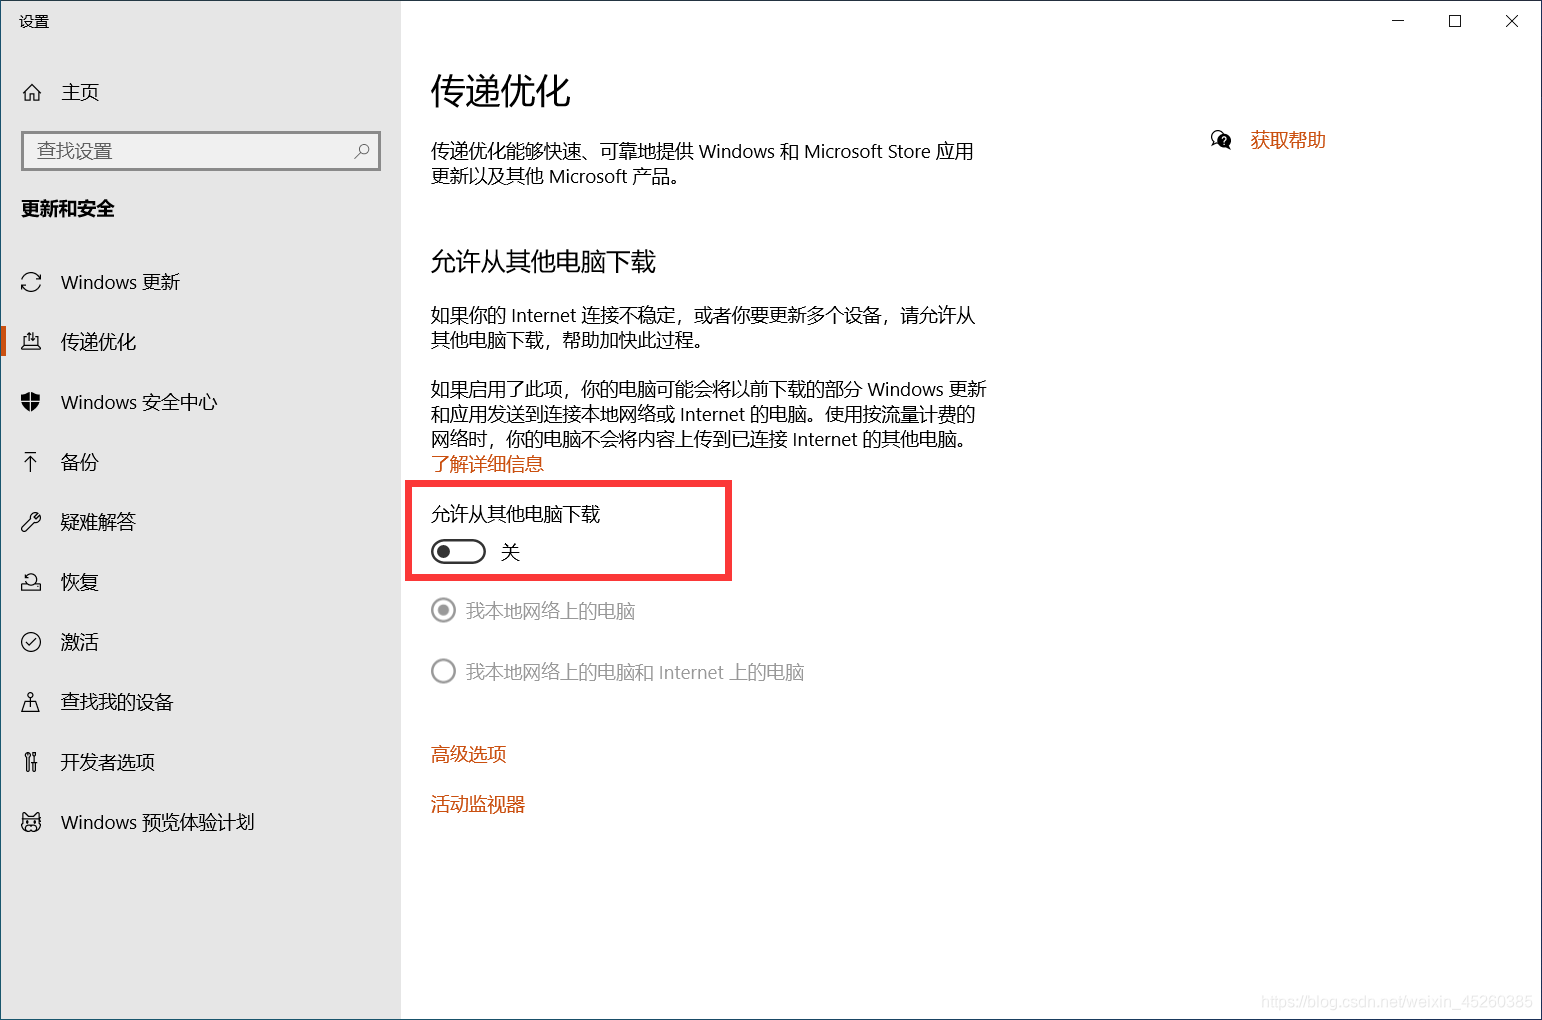Go to the 传递优化 section

(200, 342)
